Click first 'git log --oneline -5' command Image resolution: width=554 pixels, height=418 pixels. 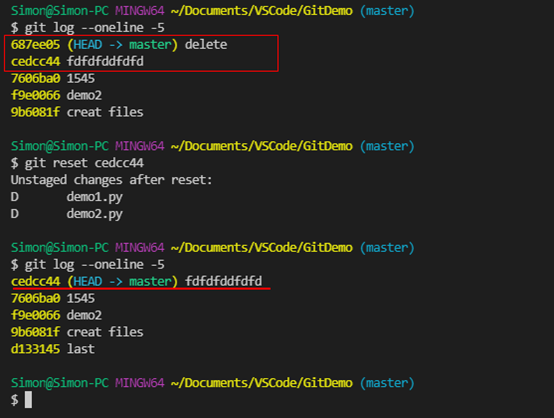94,28
